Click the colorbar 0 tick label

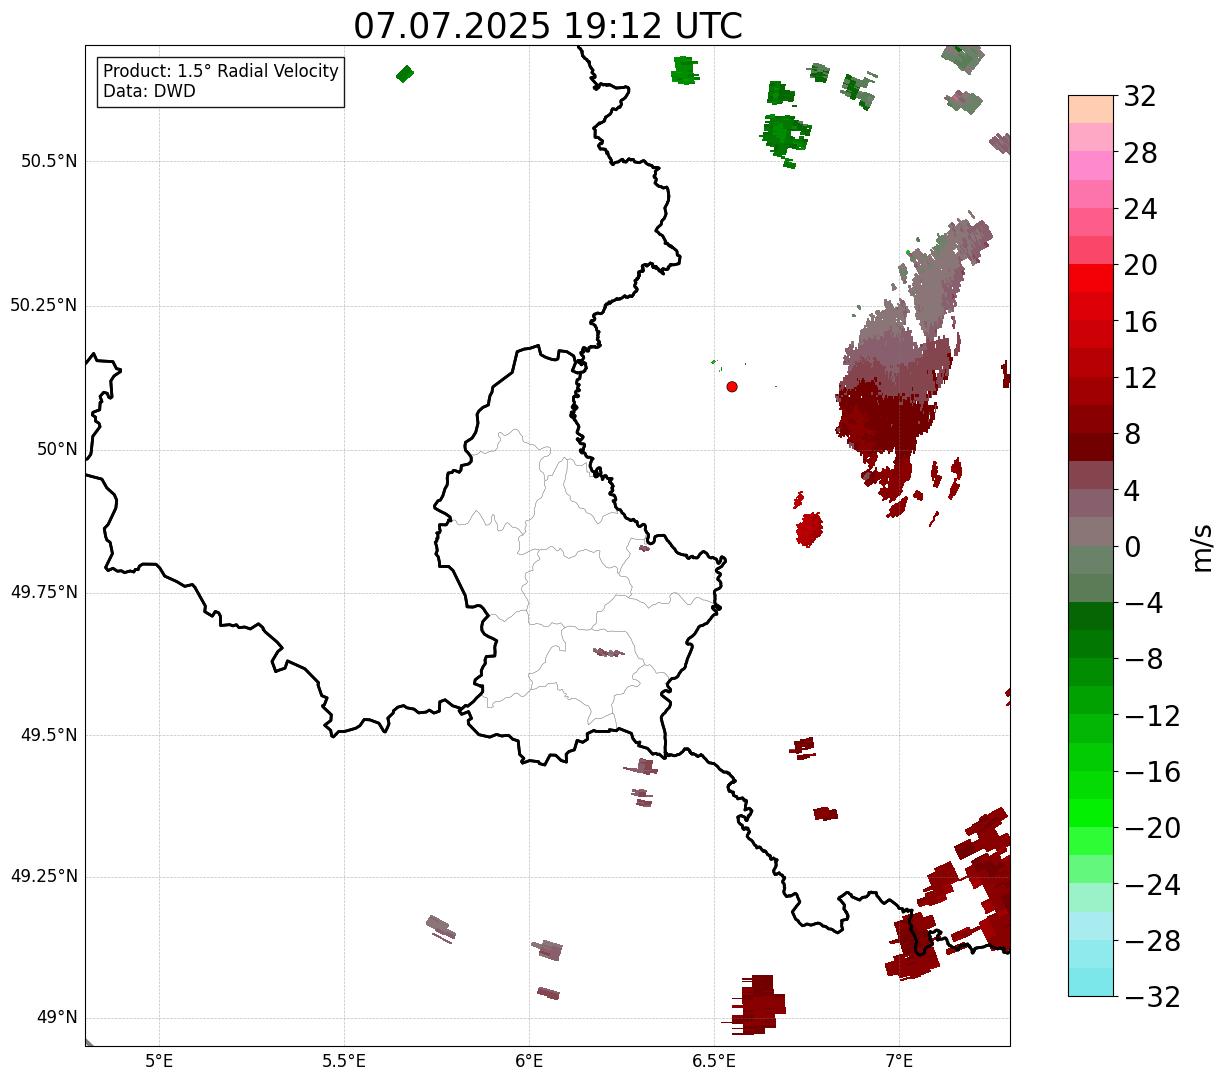click(x=1132, y=547)
